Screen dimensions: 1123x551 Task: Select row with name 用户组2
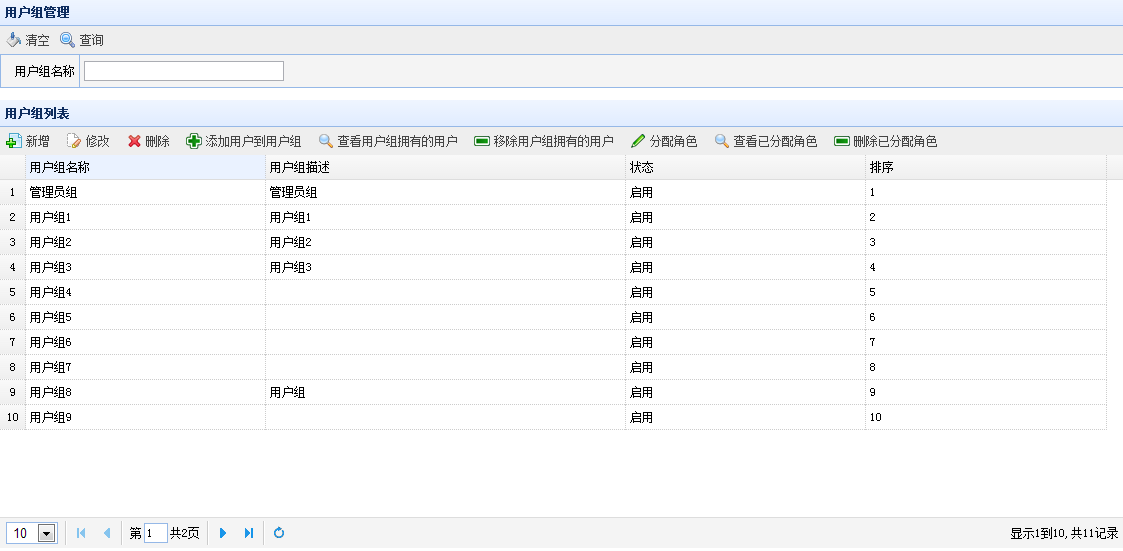[553, 242]
